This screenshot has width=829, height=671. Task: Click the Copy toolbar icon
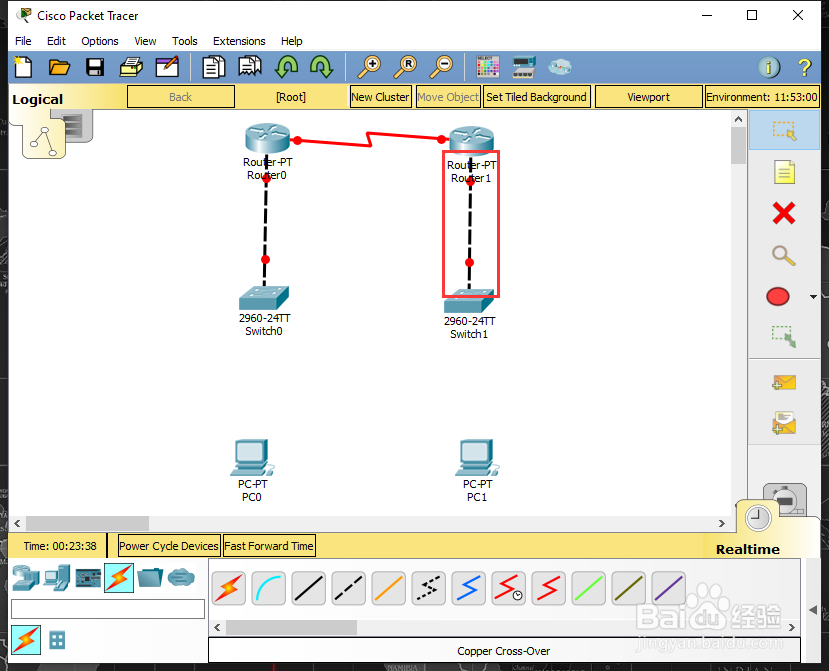[x=214, y=67]
